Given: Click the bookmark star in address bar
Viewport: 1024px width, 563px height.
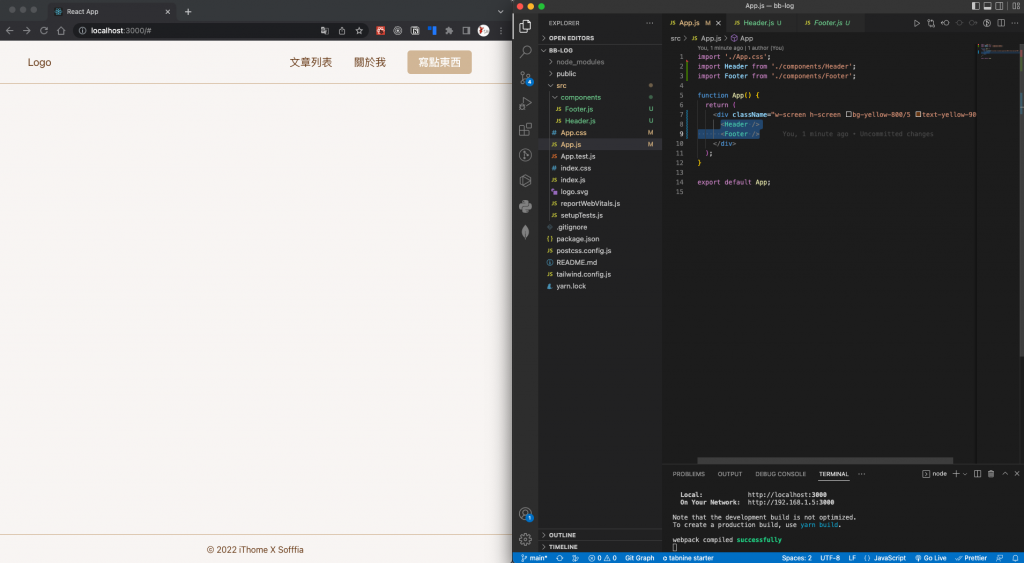Looking at the screenshot, I should point(359,31).
